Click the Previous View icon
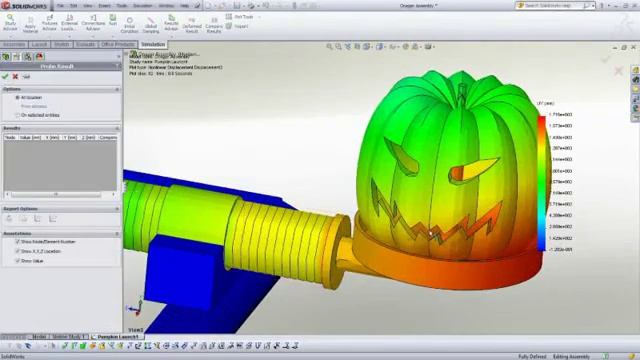 tap(348, 47)
